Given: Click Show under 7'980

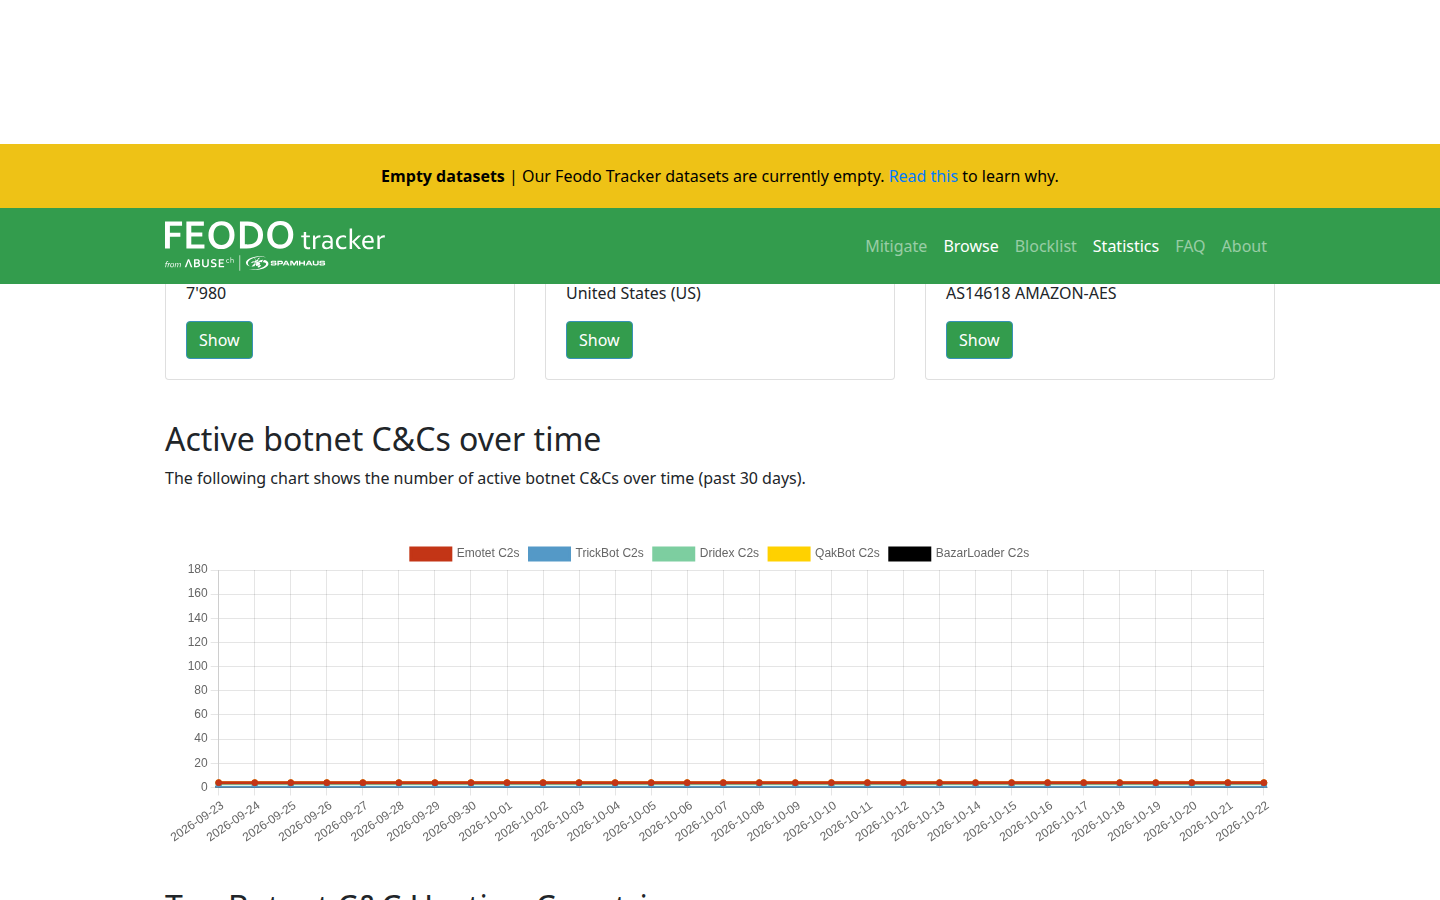Looking at the screenshot, I should click(219, 340).
